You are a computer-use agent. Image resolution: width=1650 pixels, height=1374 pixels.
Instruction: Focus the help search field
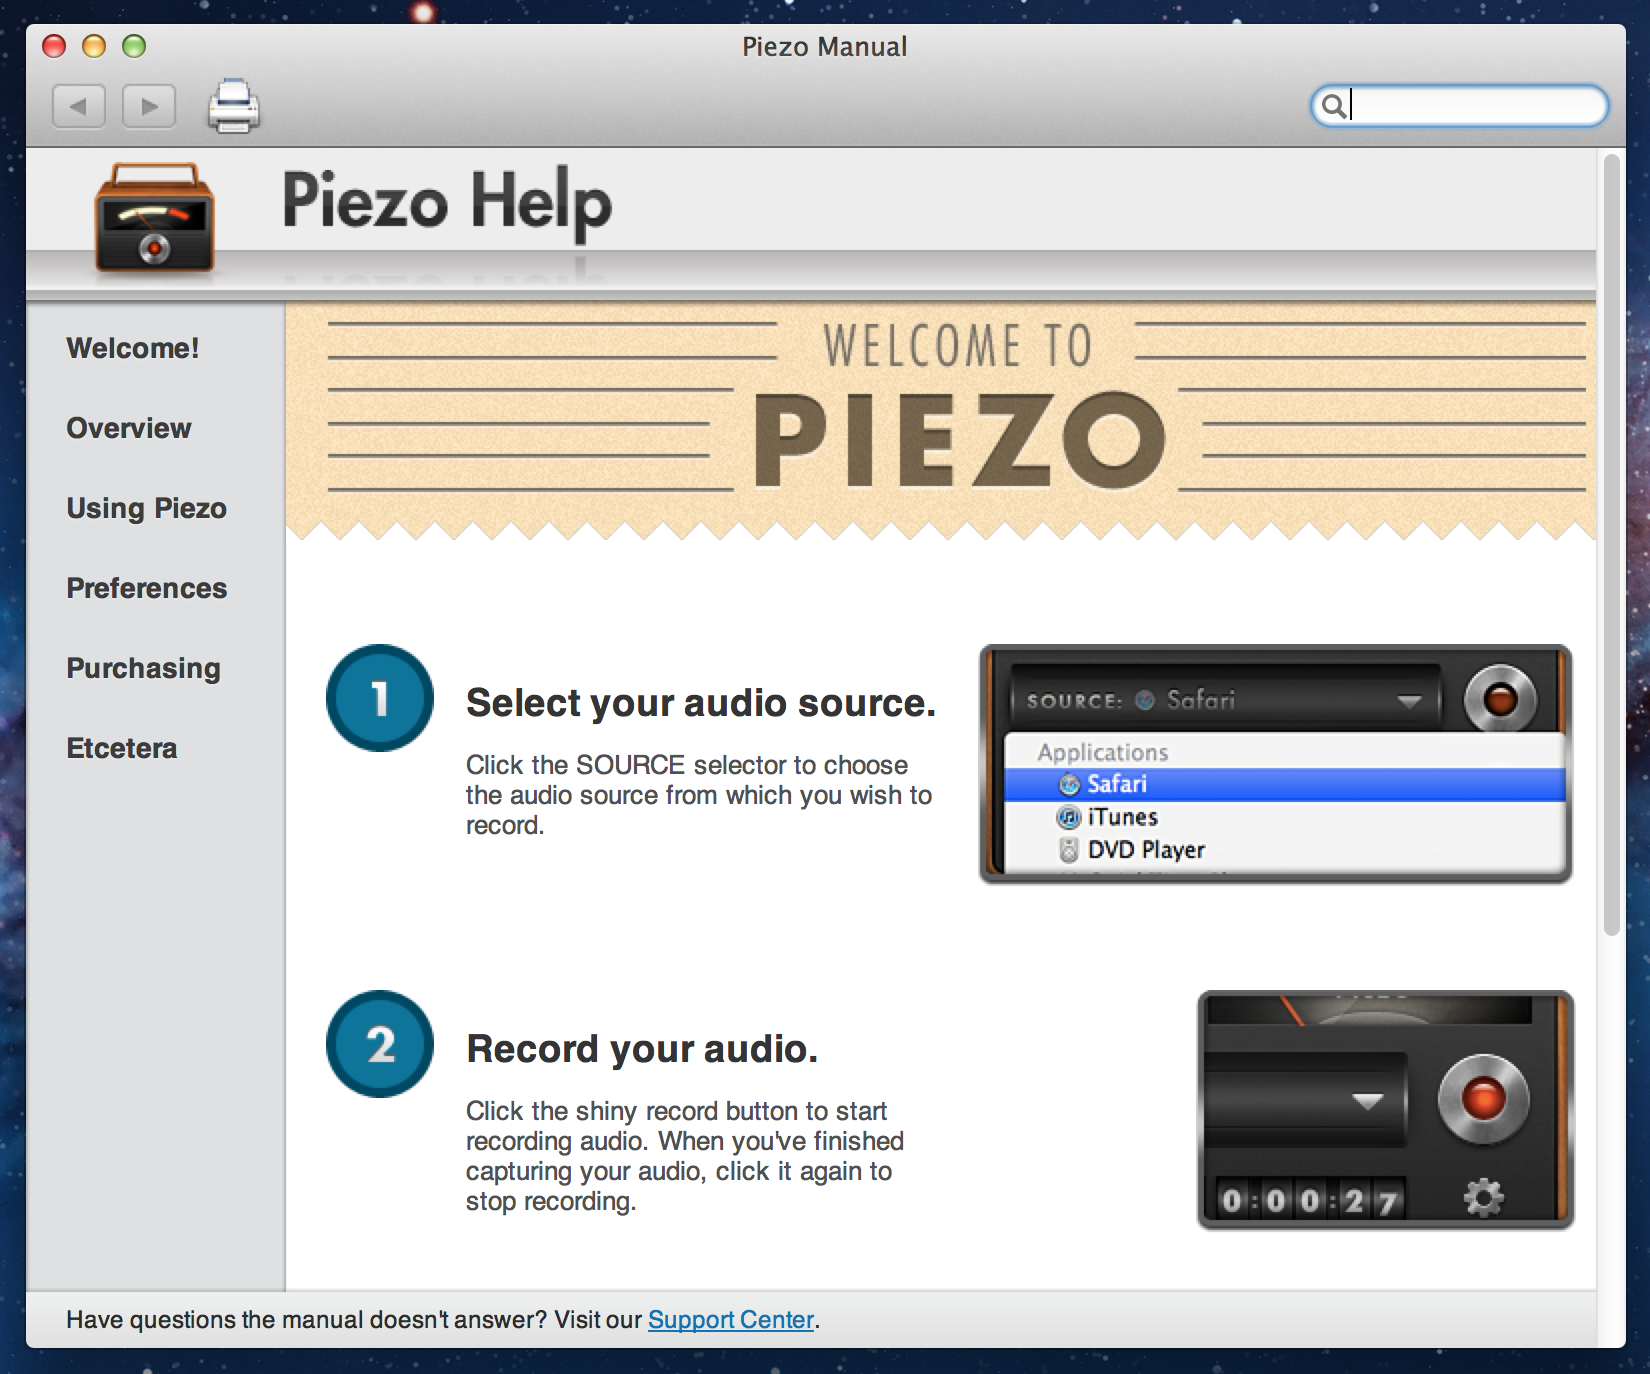[1459, 105]
